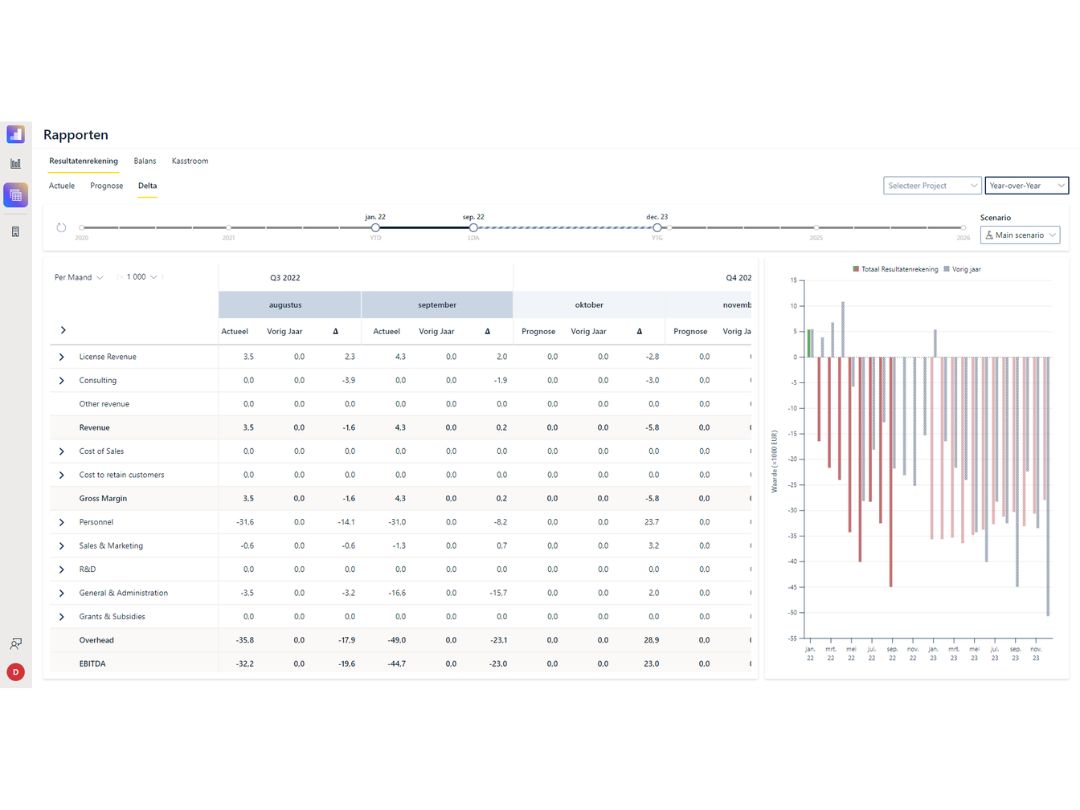This screenshot has height=810, width=1080.
Task: Select the Actuele sub-tab
Action: coord(61,186)
